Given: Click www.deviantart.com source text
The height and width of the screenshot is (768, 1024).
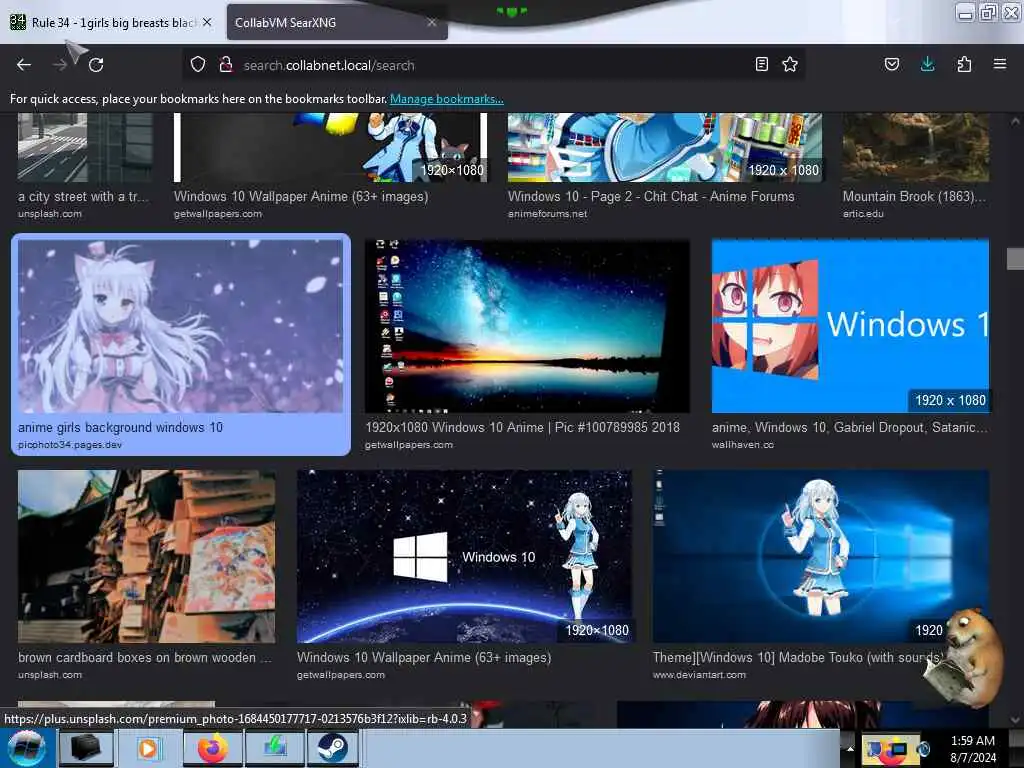Looking at the screenshot, I should click(699, 675).
